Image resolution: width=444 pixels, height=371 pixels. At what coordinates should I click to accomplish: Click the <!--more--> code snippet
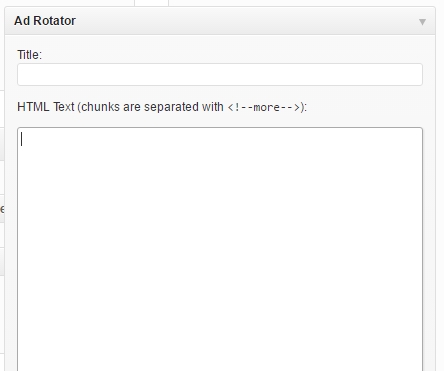click(264, 107)
